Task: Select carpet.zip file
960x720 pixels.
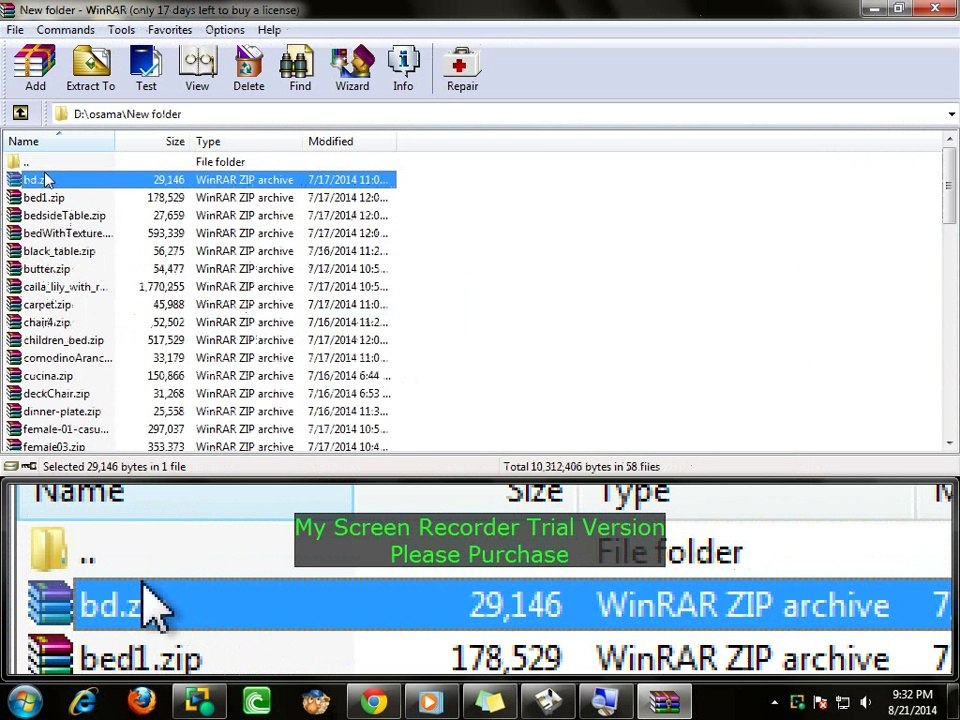Action: pos(200,304)
